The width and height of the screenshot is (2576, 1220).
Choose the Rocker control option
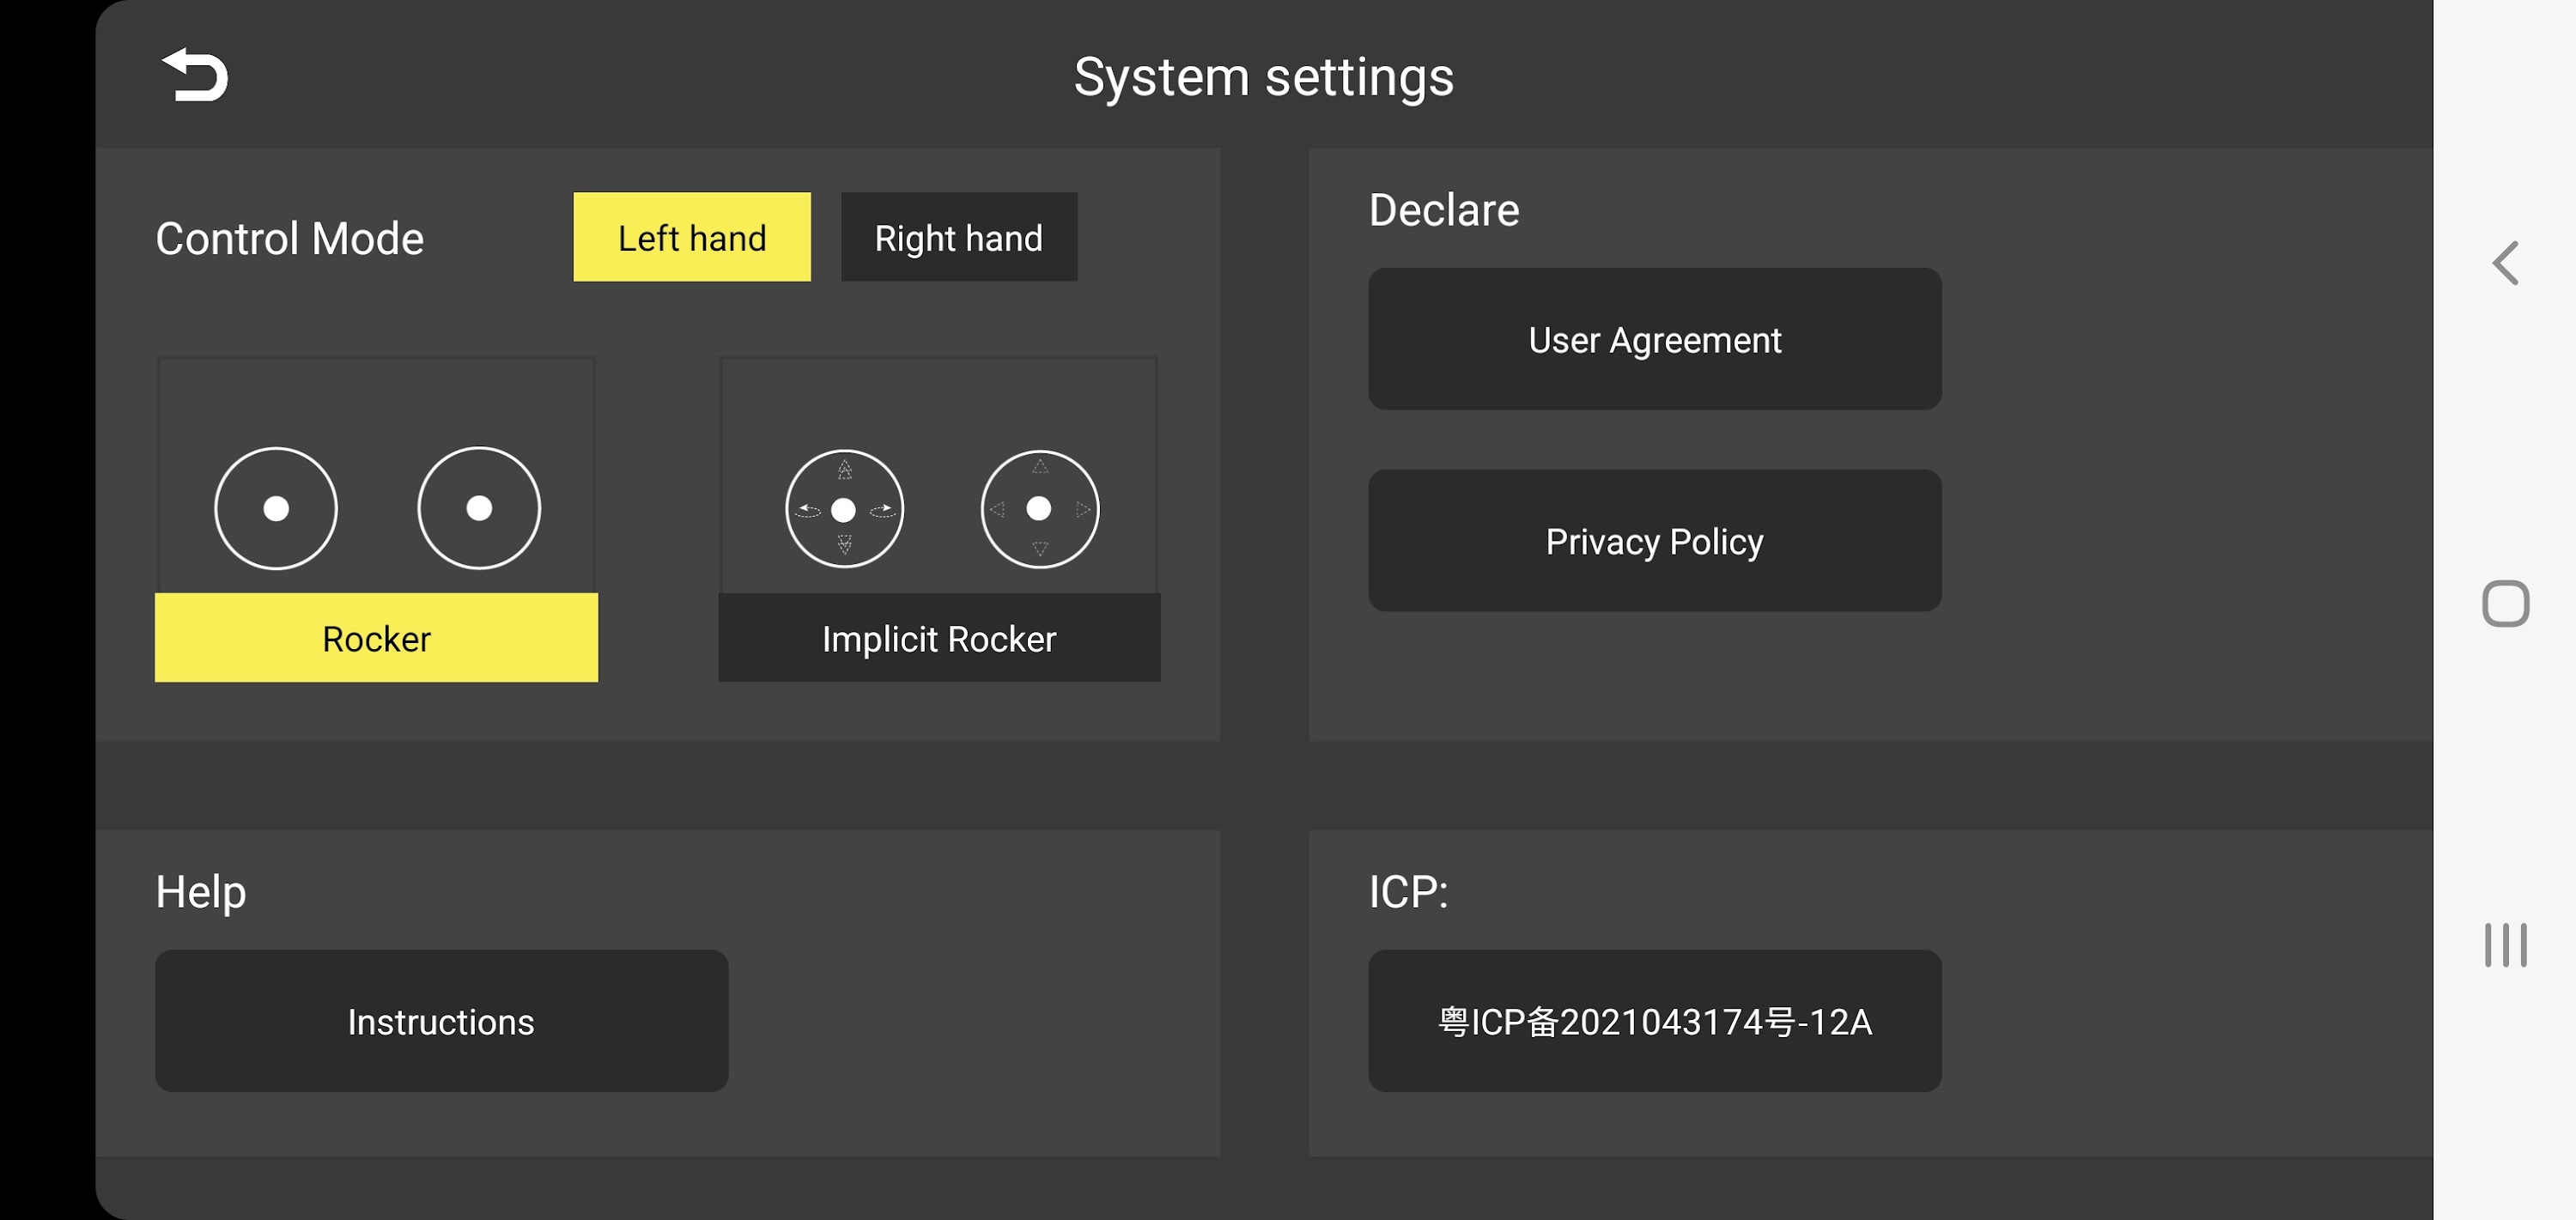[x=376, y=638]
